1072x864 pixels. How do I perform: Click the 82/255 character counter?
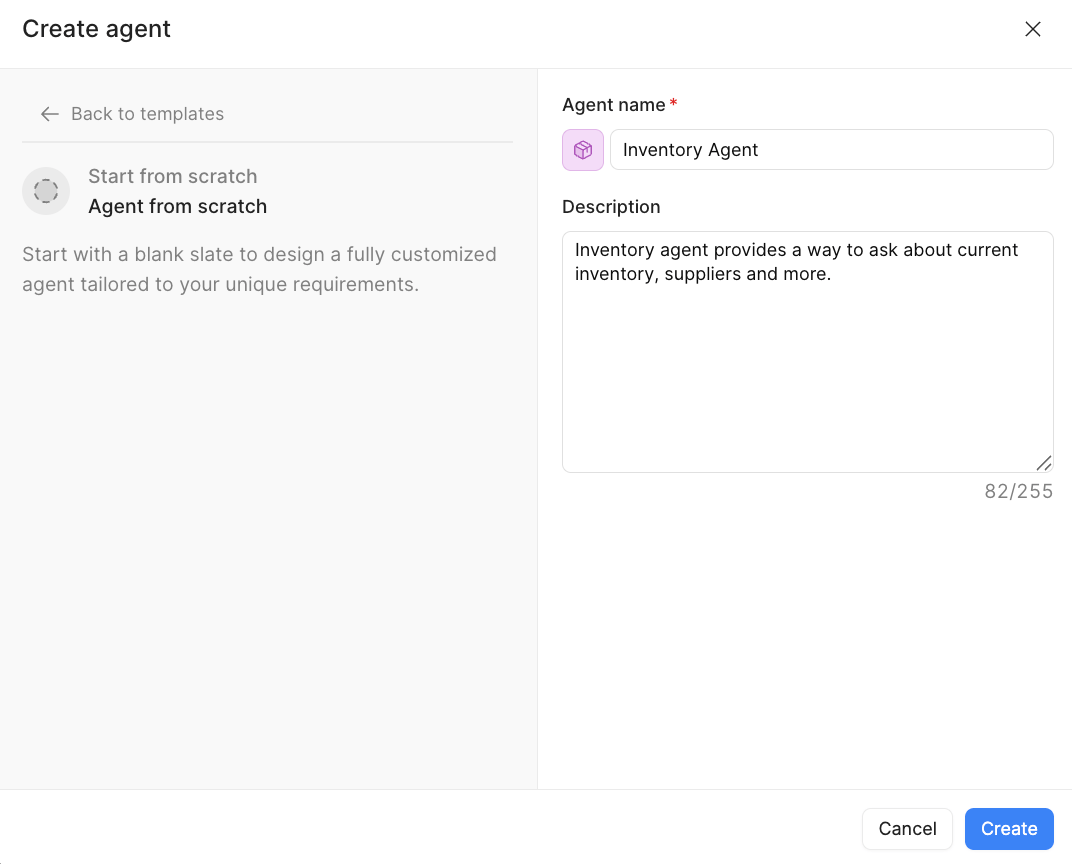pos(1019,491)
